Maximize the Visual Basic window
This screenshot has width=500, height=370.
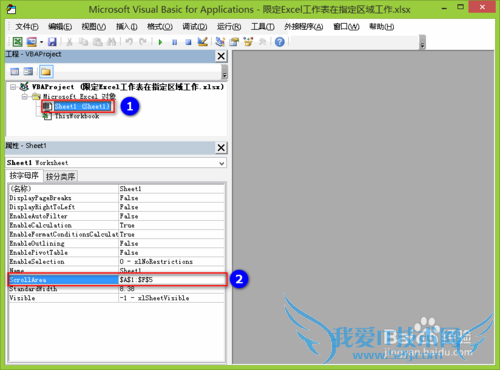tap(460, 7)
